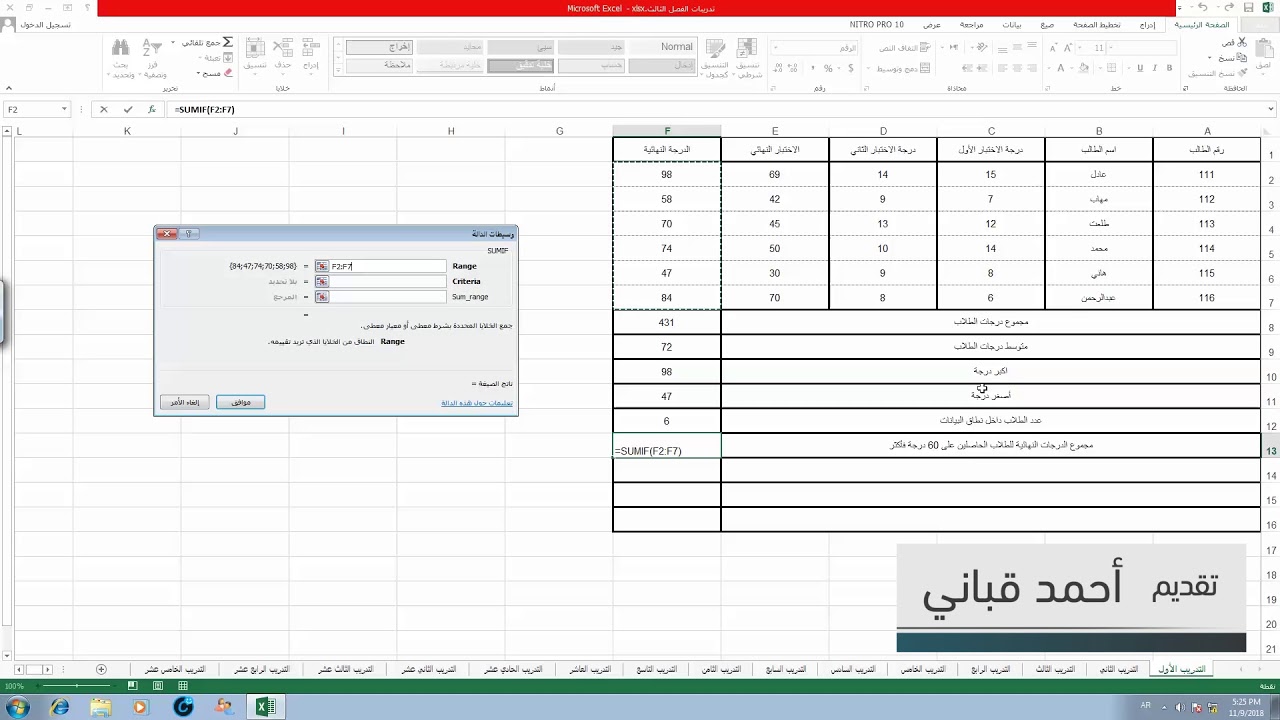Click Sort and Filter (فرز وتصفية) icon

[x=152, y=47]
